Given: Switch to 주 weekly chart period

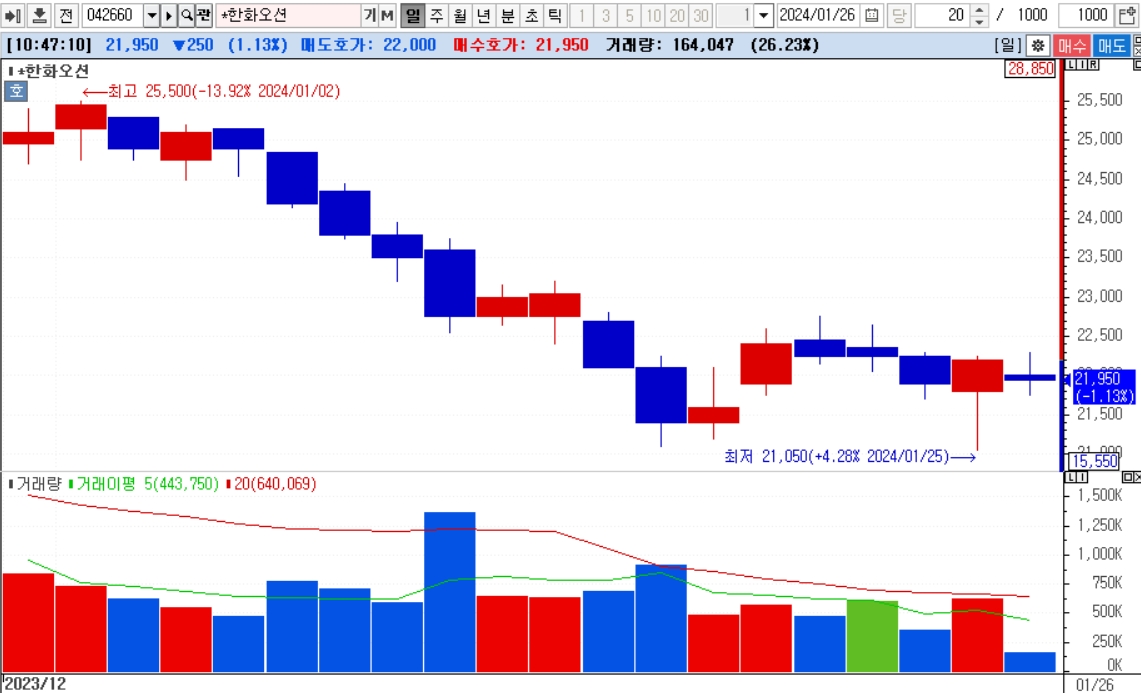Looking at the screenshot, I should pyautogui.click(x=437, y=15).
